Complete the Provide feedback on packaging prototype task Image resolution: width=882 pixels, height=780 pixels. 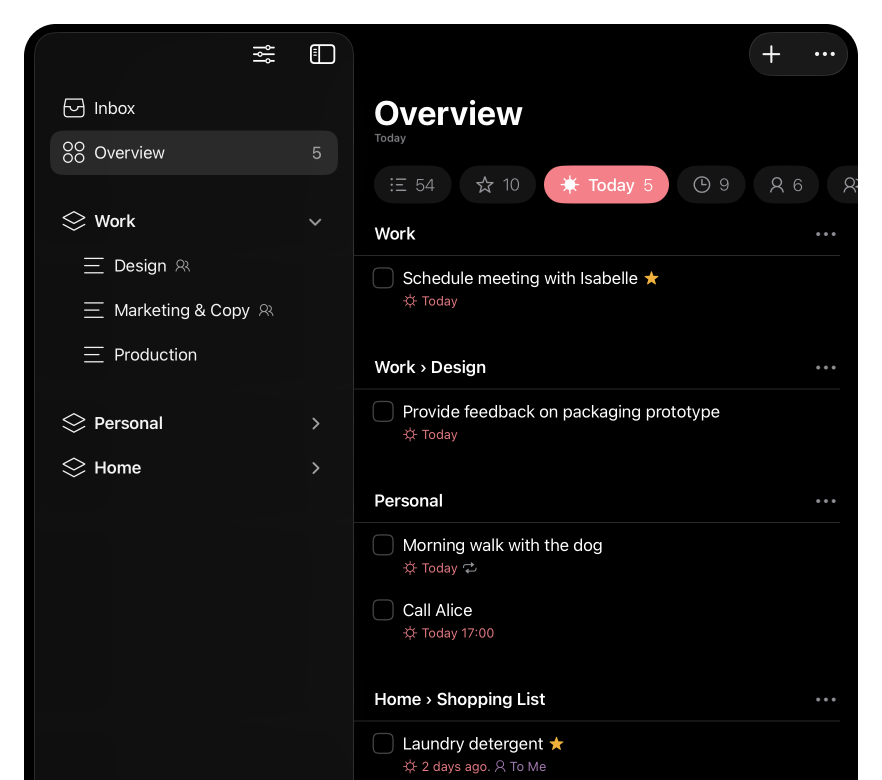[383, 411]
